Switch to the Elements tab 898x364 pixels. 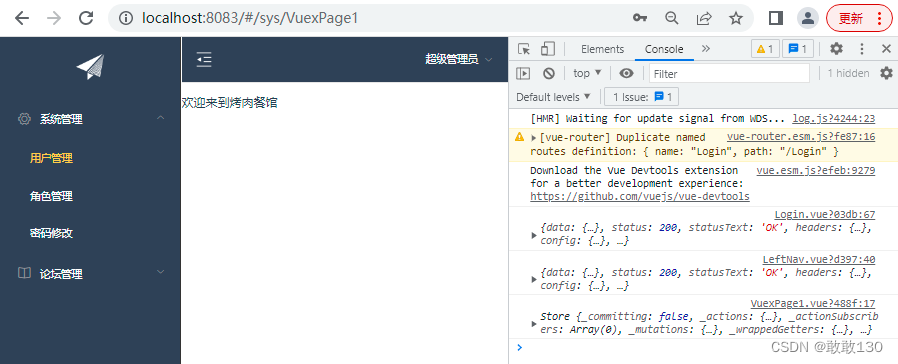[x=602, y=49]
